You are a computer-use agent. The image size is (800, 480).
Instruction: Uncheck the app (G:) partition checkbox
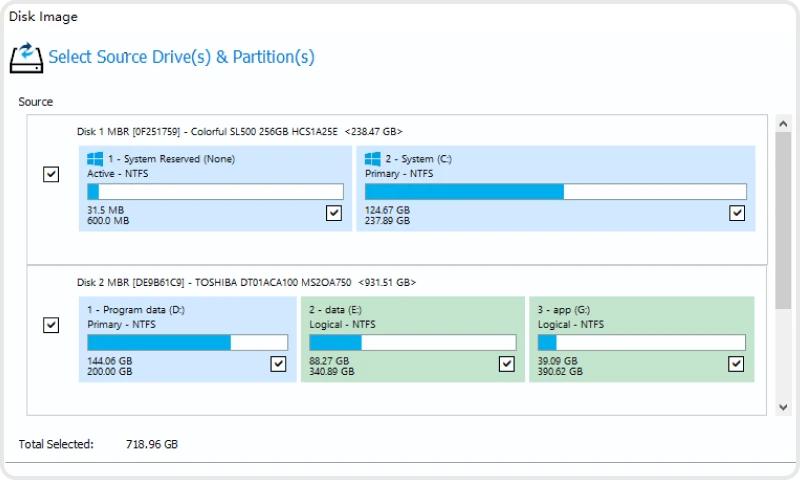click(736, 364)
